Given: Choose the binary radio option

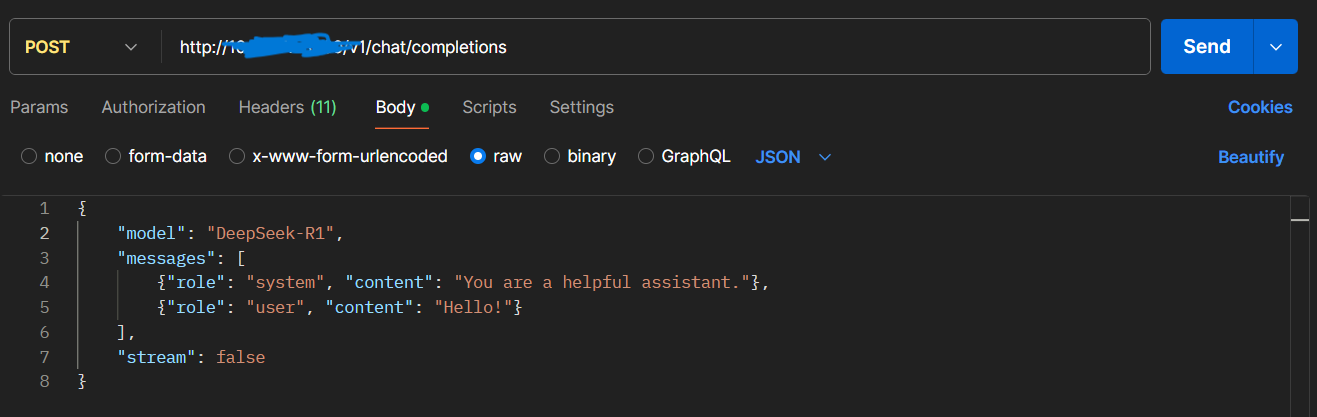Looking at the screenshot, I should point(580,156).
